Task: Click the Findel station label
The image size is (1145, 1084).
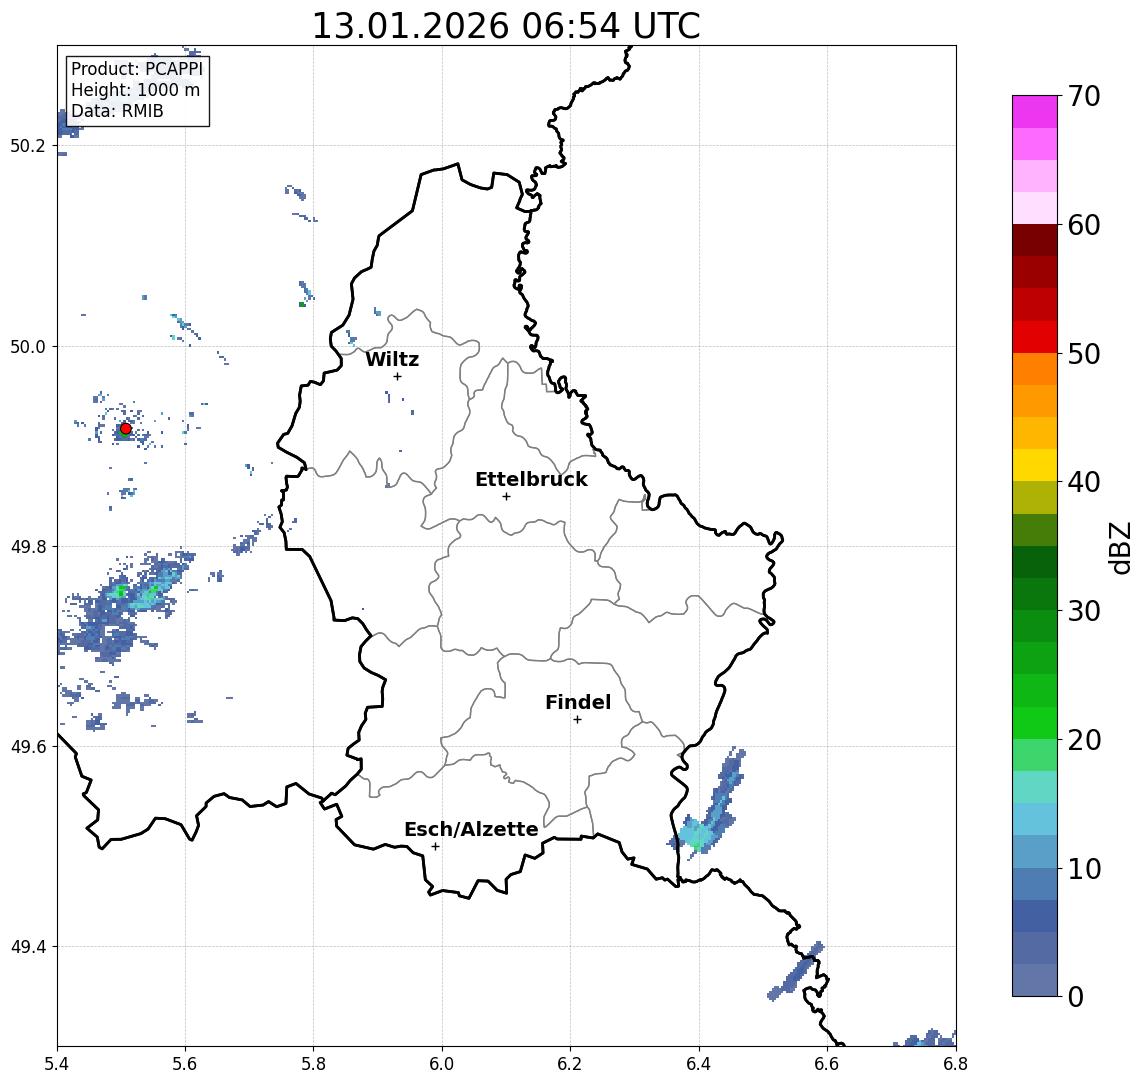Action: tap(578, 702)
